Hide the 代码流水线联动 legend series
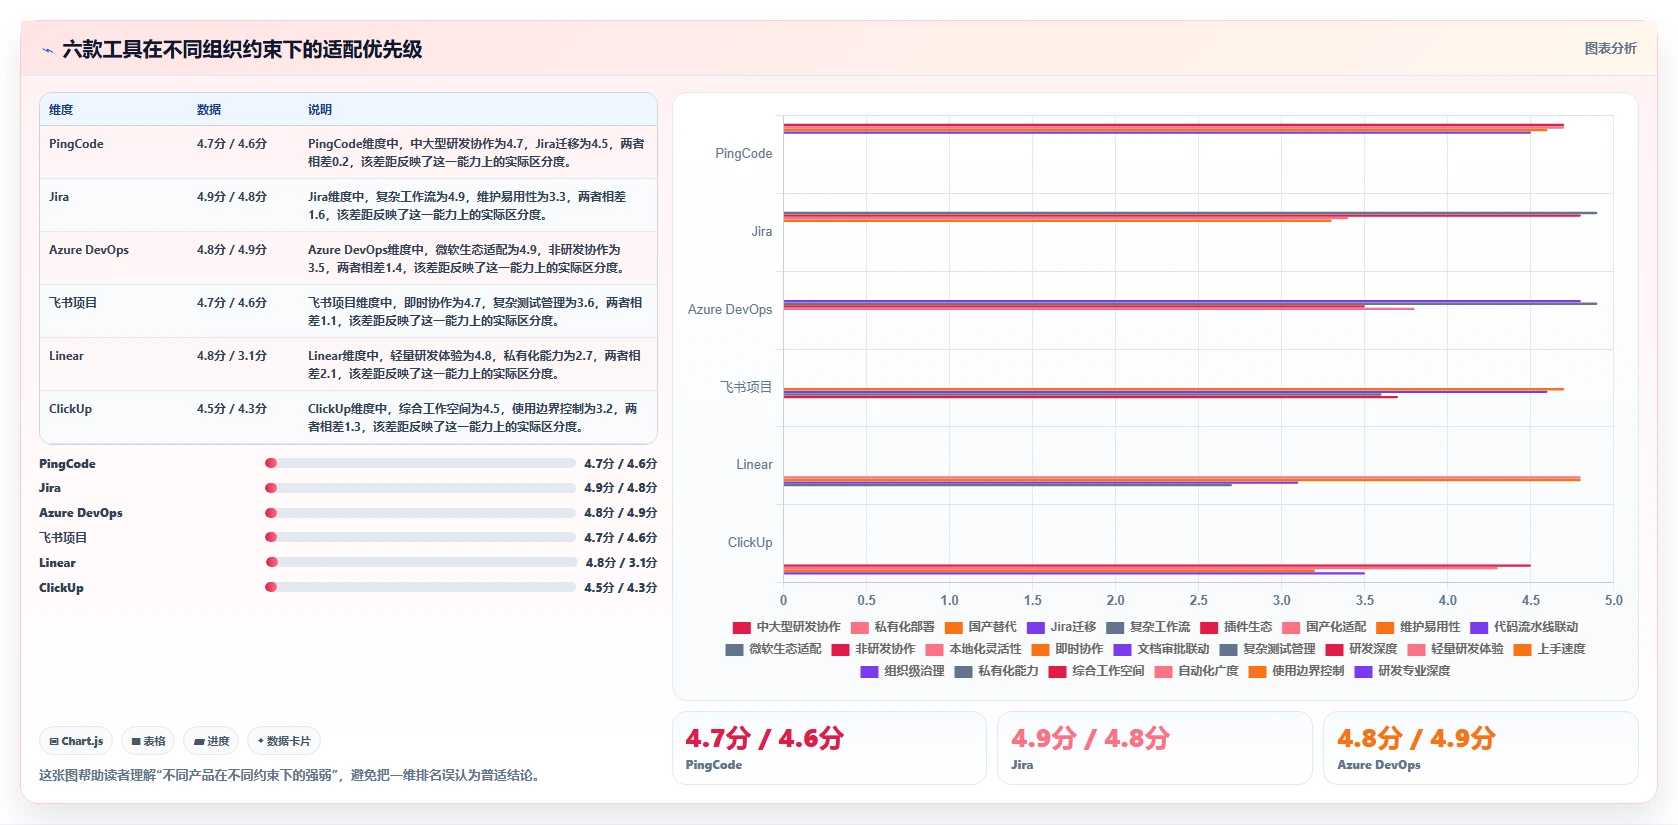Screen dimensions: 1678x825 pos(1525,627)
